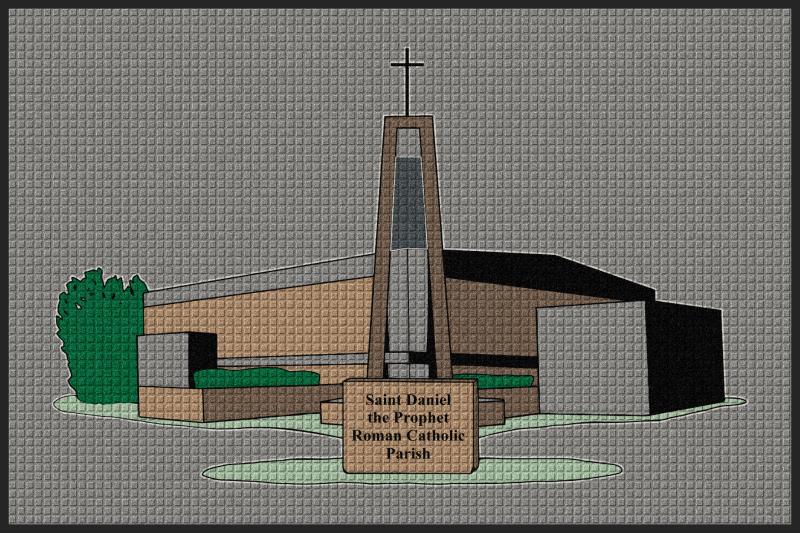Click the word 'Parish' on the sign
The width and height of the screenshot is (800, 533).
pos(408,453)
